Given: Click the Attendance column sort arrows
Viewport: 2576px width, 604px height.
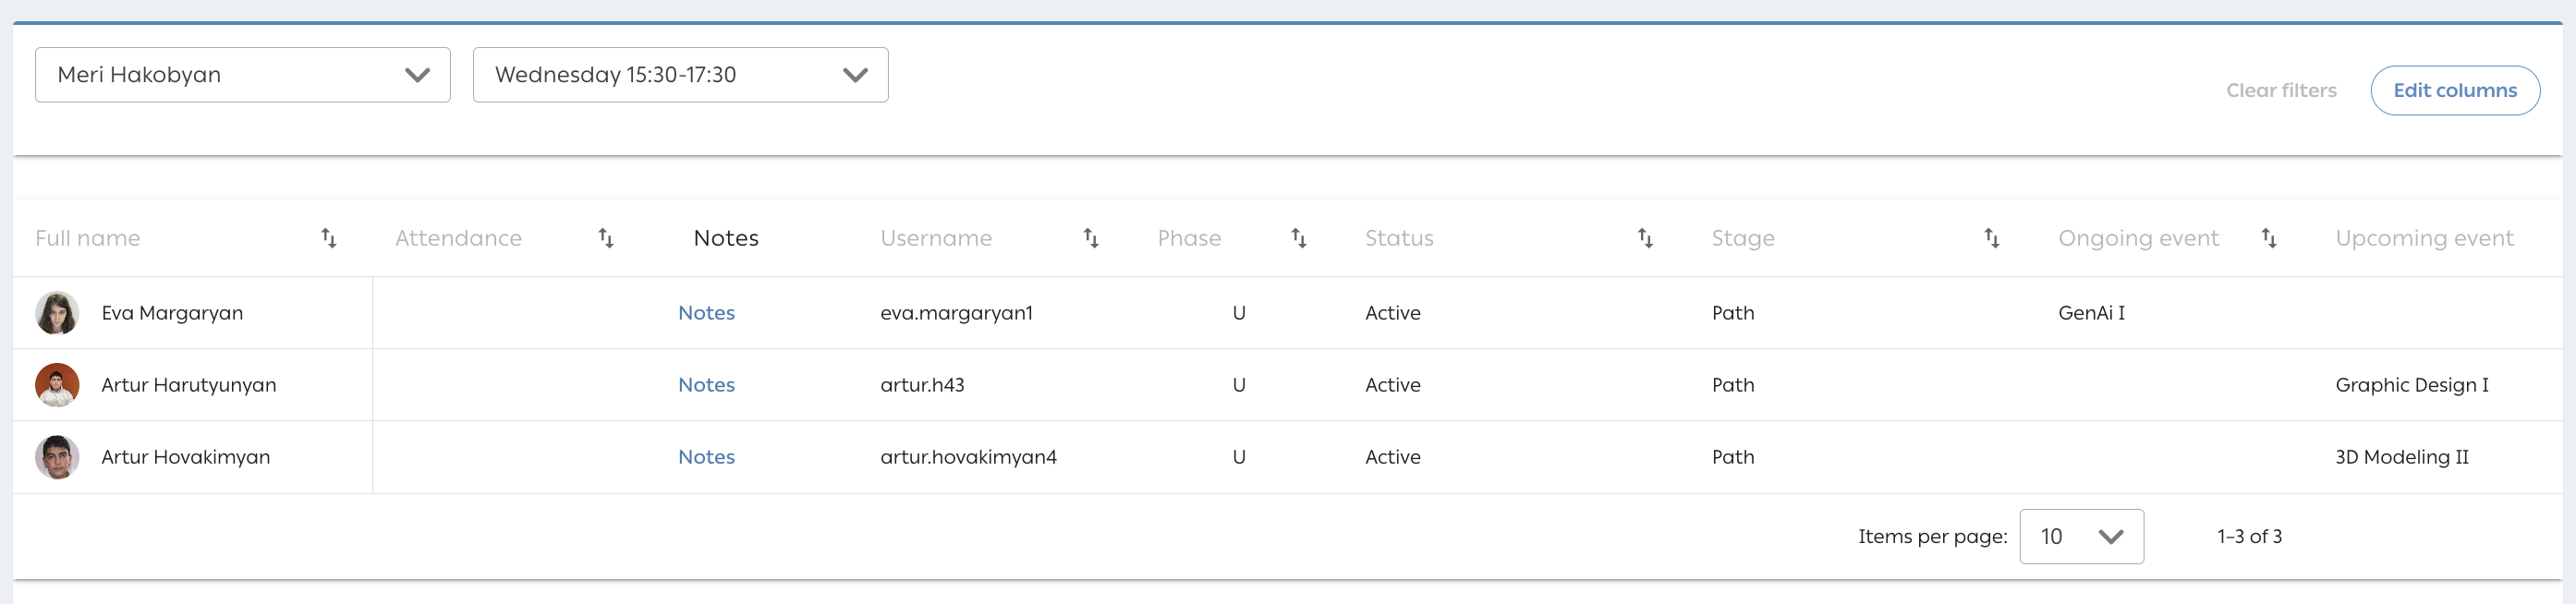Looking at the screenshot, I should [606, 238].
